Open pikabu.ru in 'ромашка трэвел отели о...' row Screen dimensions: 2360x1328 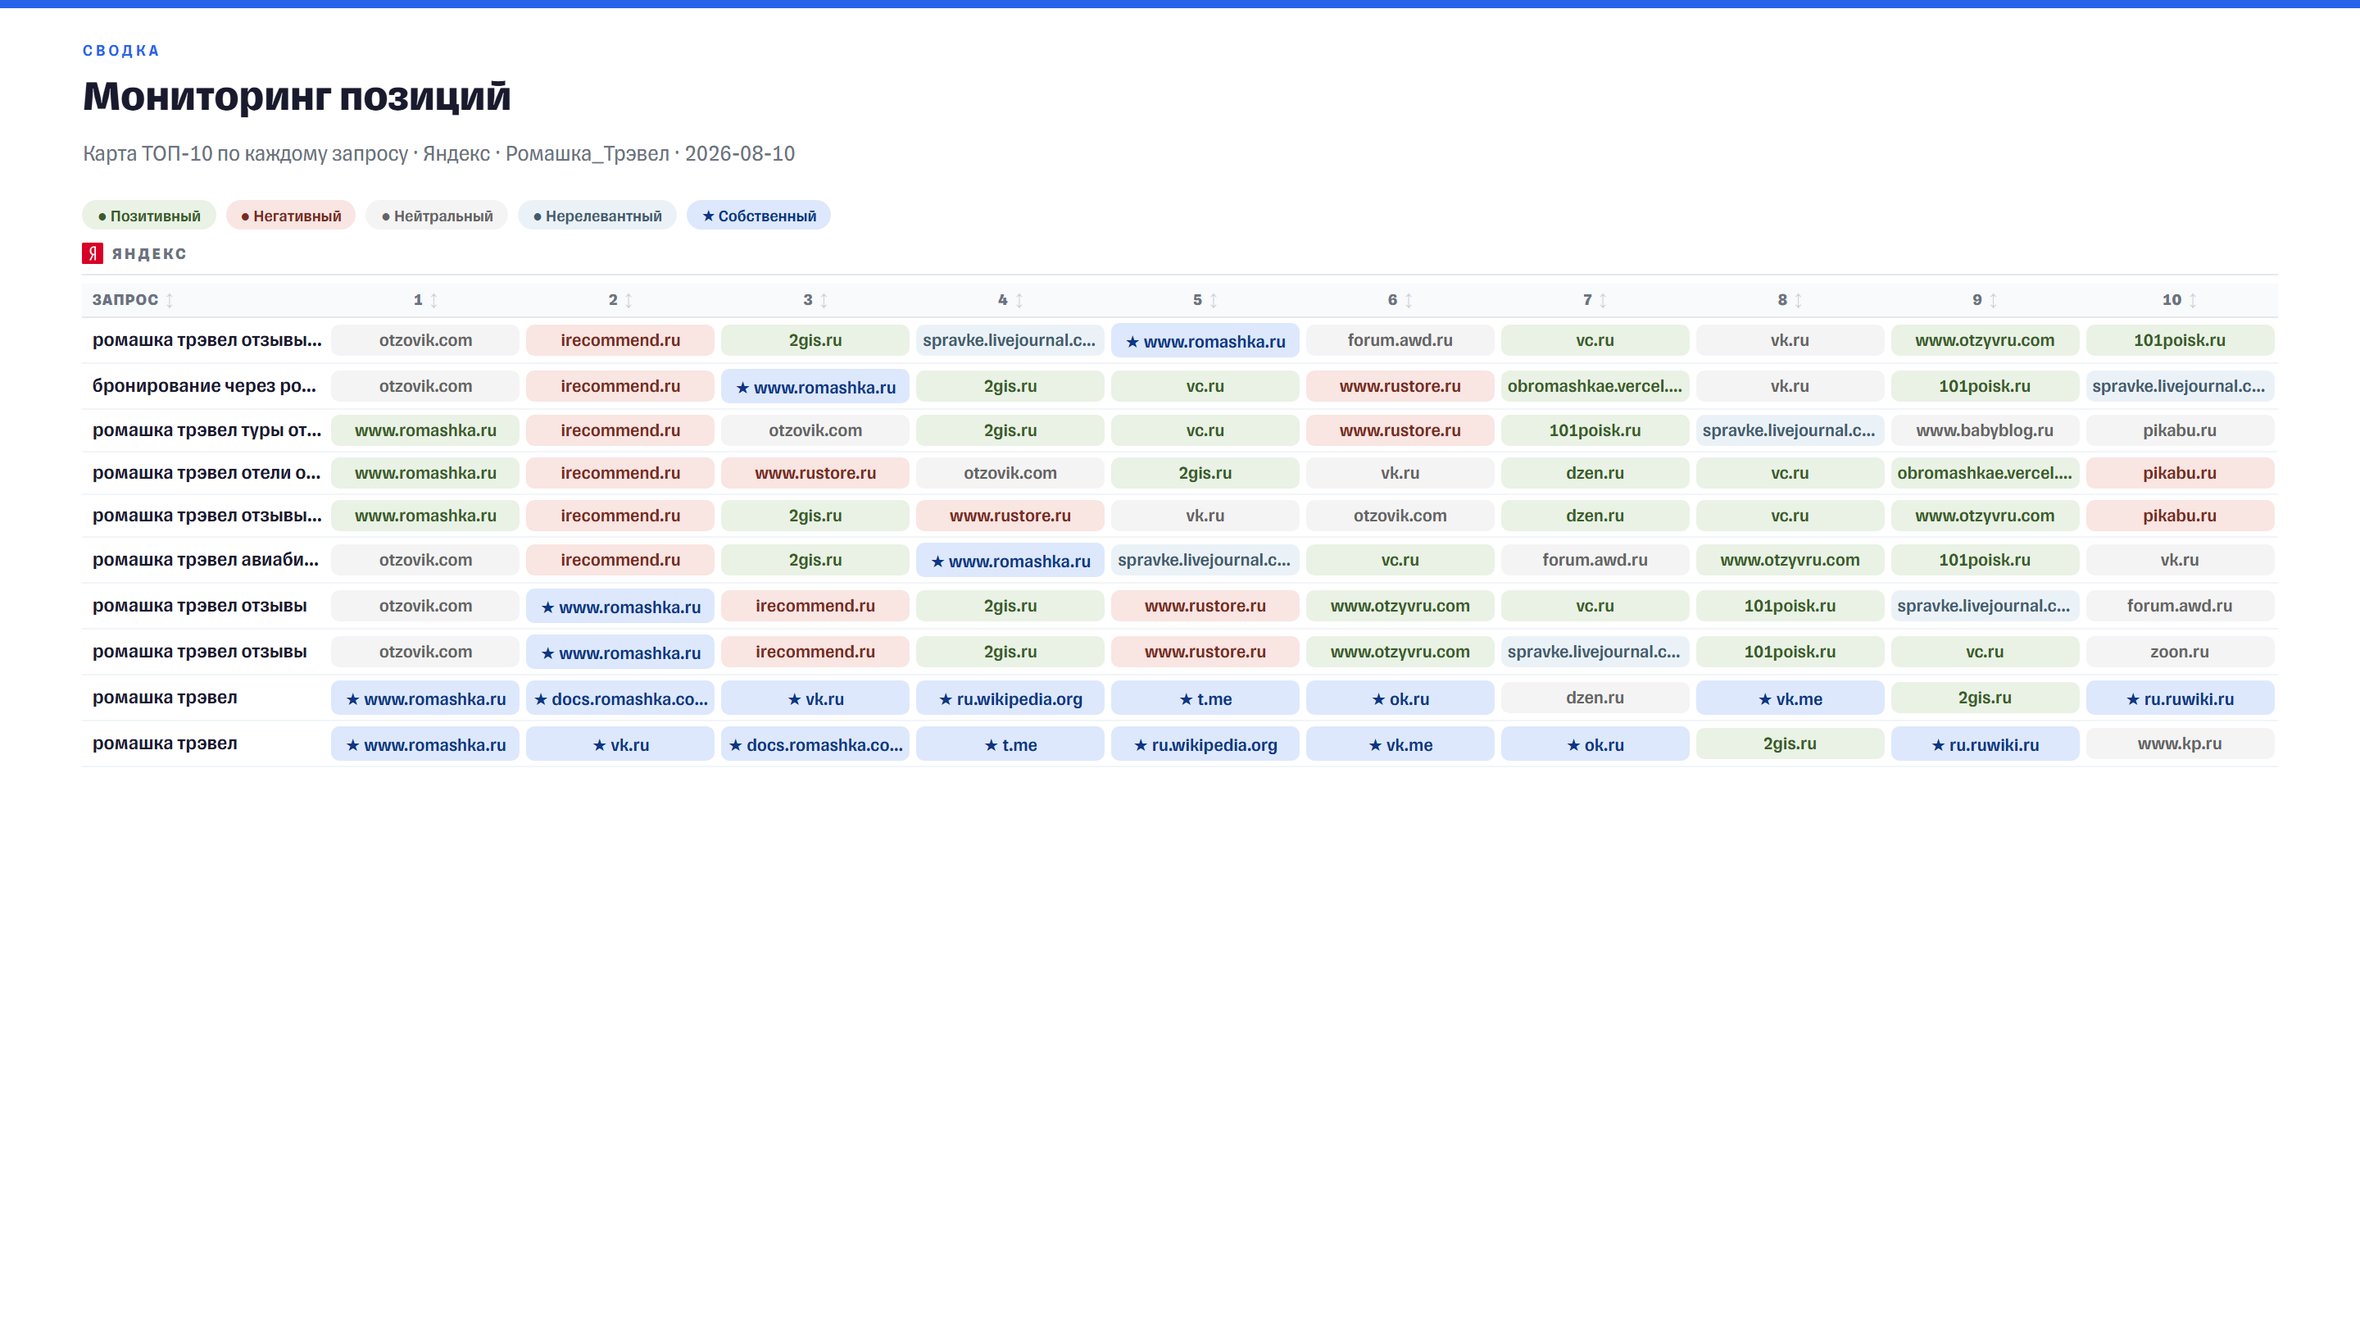[x=2180, y=473]
